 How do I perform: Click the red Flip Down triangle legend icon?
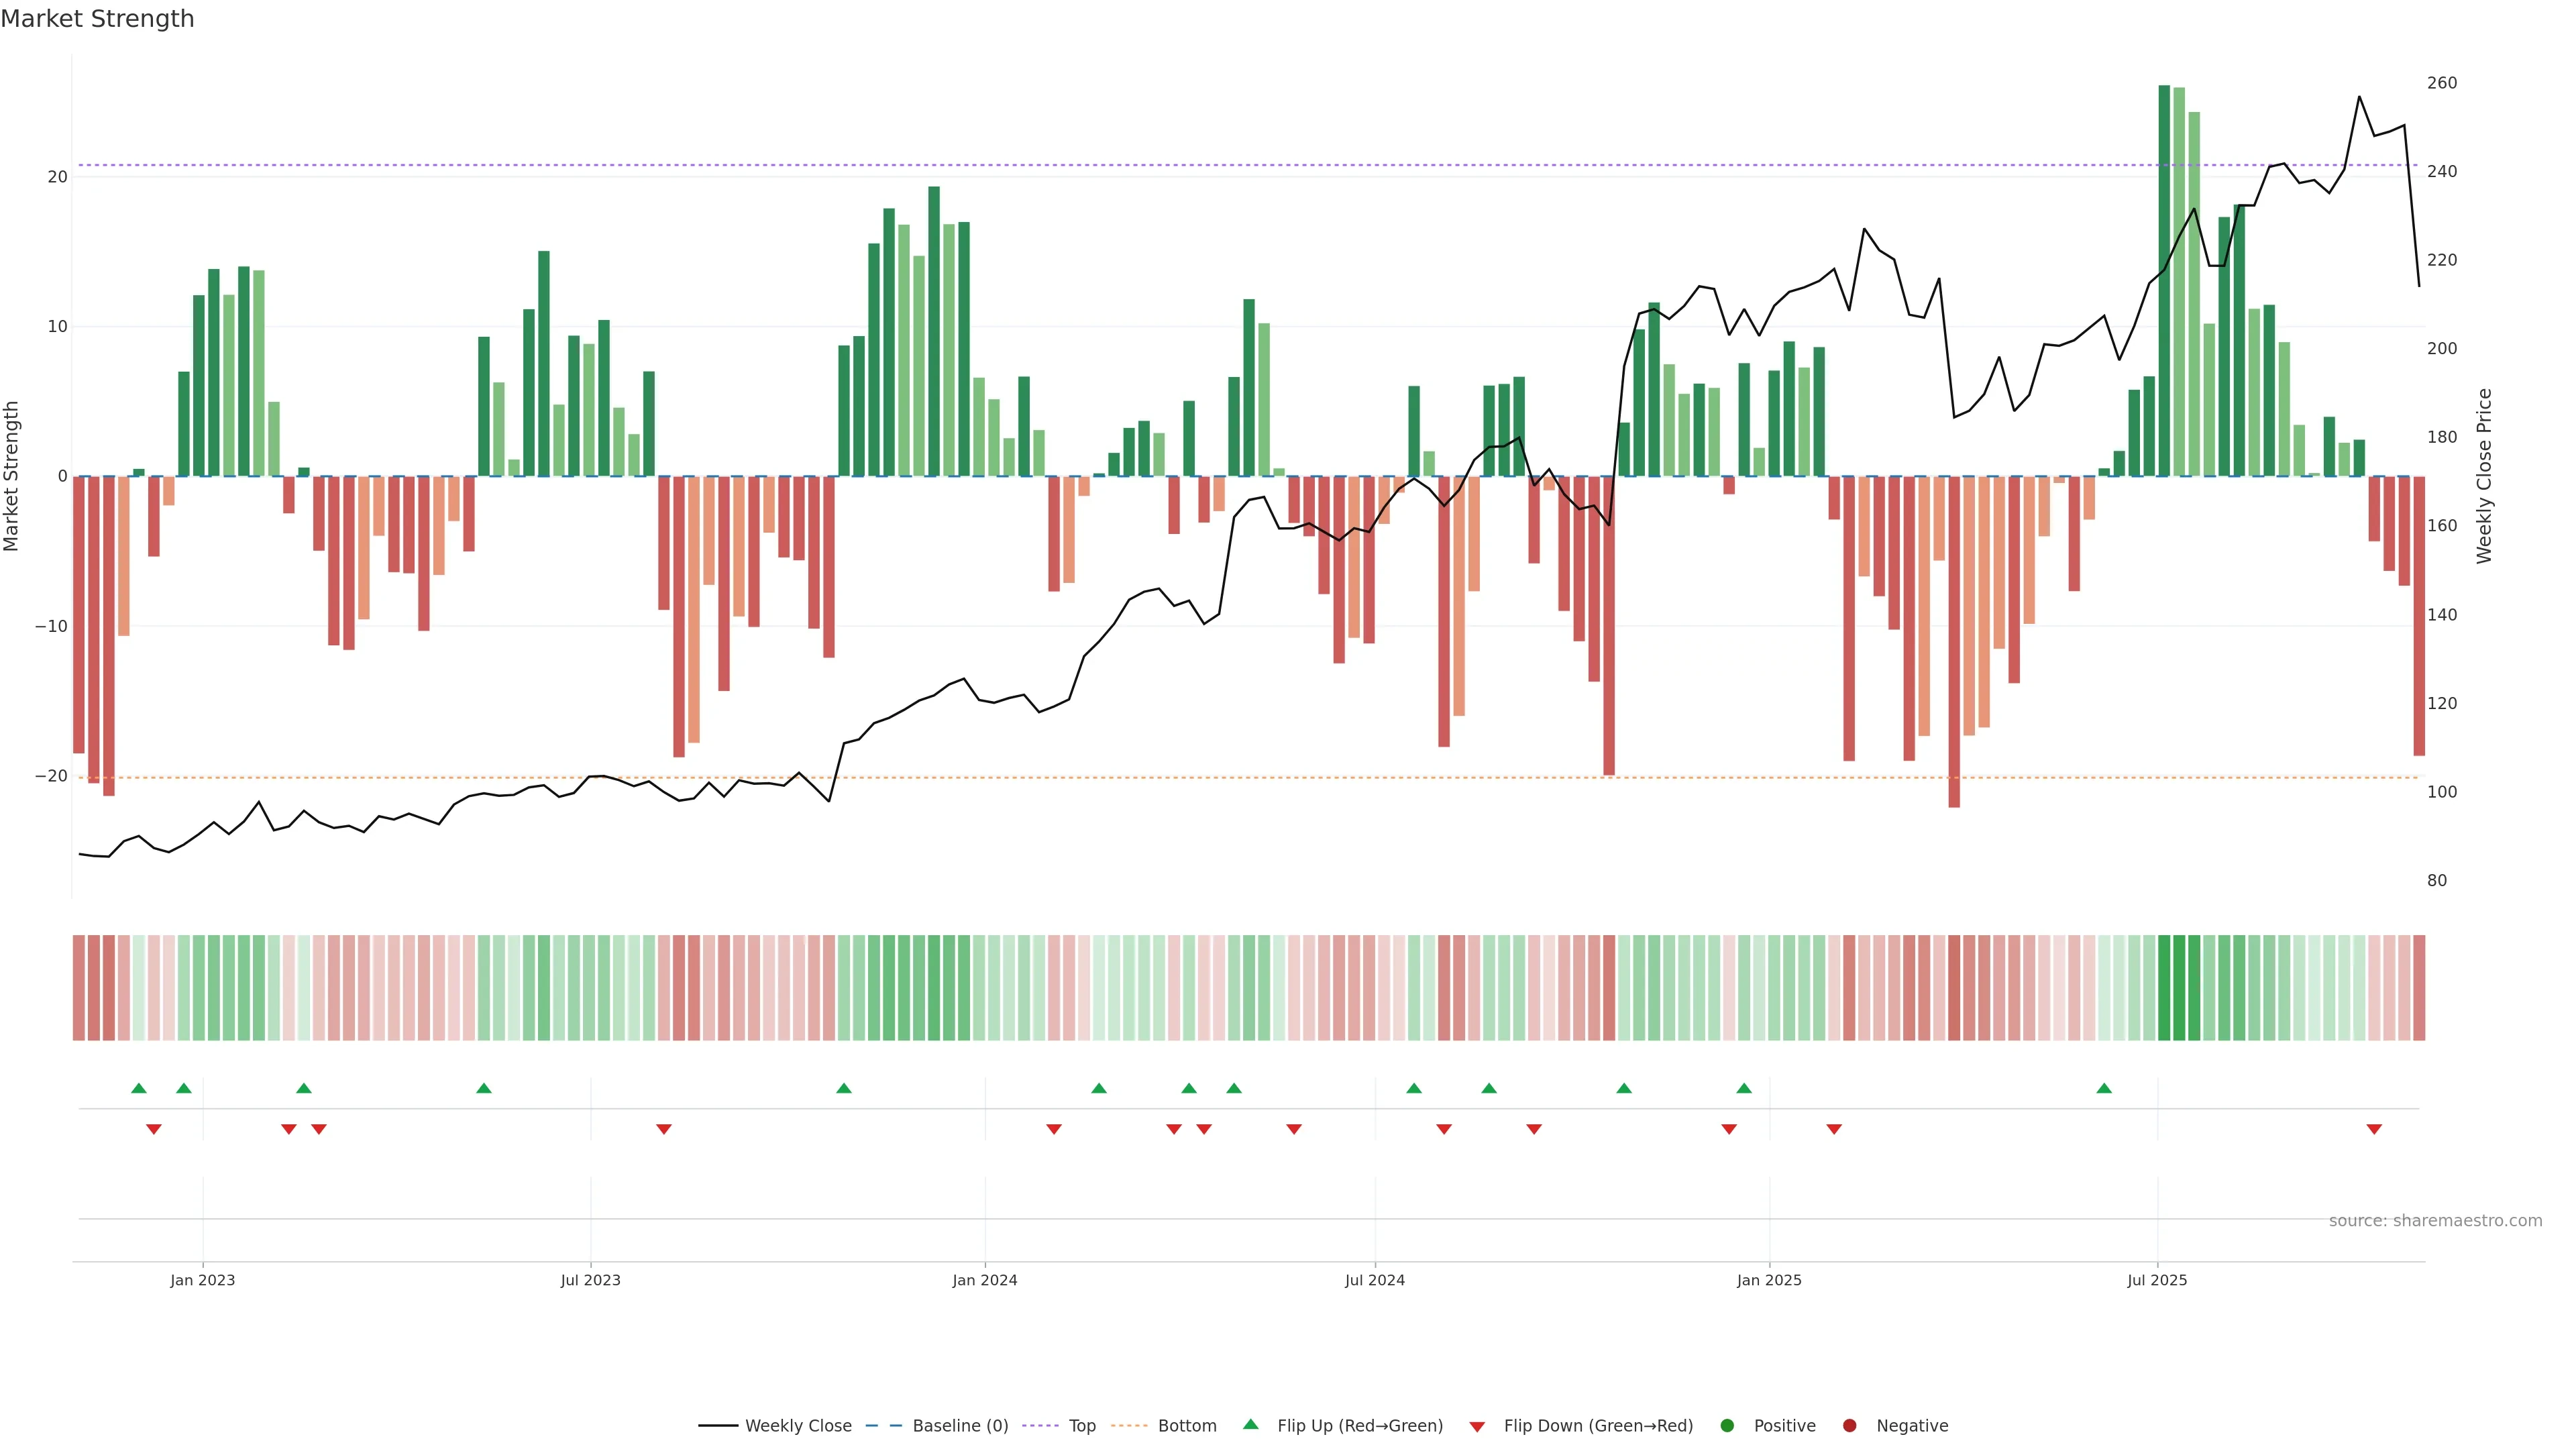point(1476,1426)
